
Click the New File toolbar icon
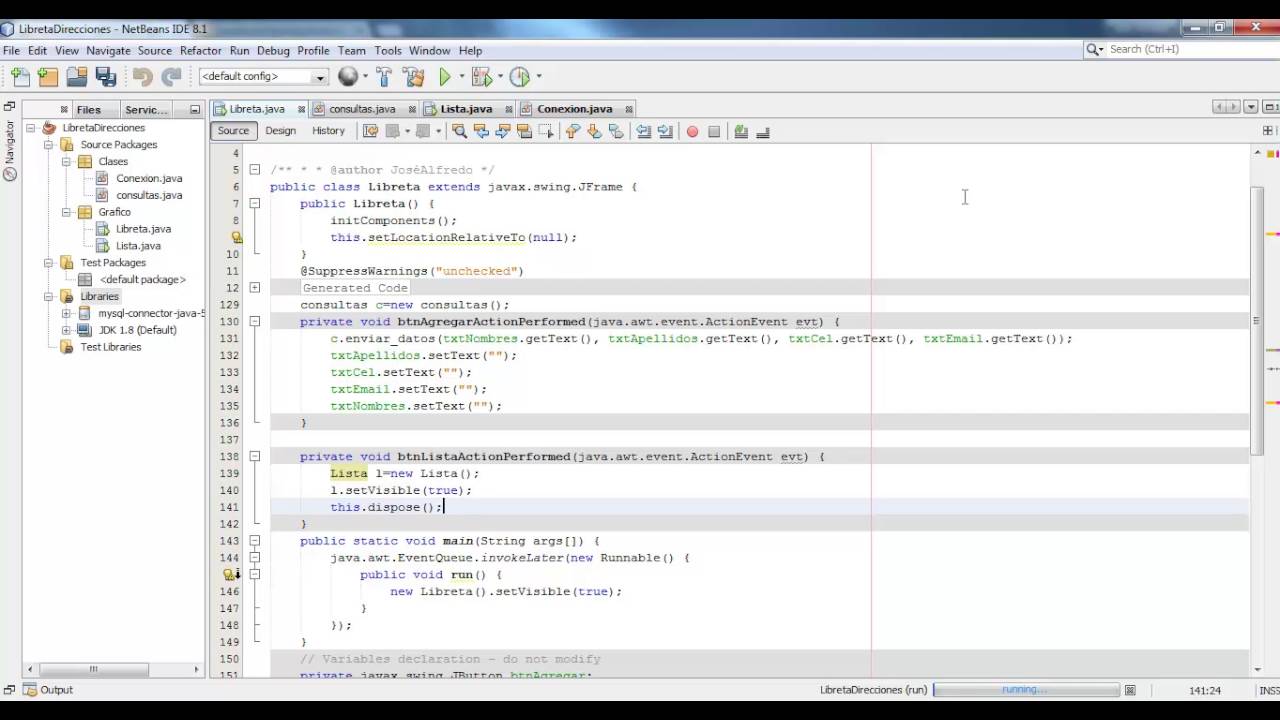tap(20, 76)
